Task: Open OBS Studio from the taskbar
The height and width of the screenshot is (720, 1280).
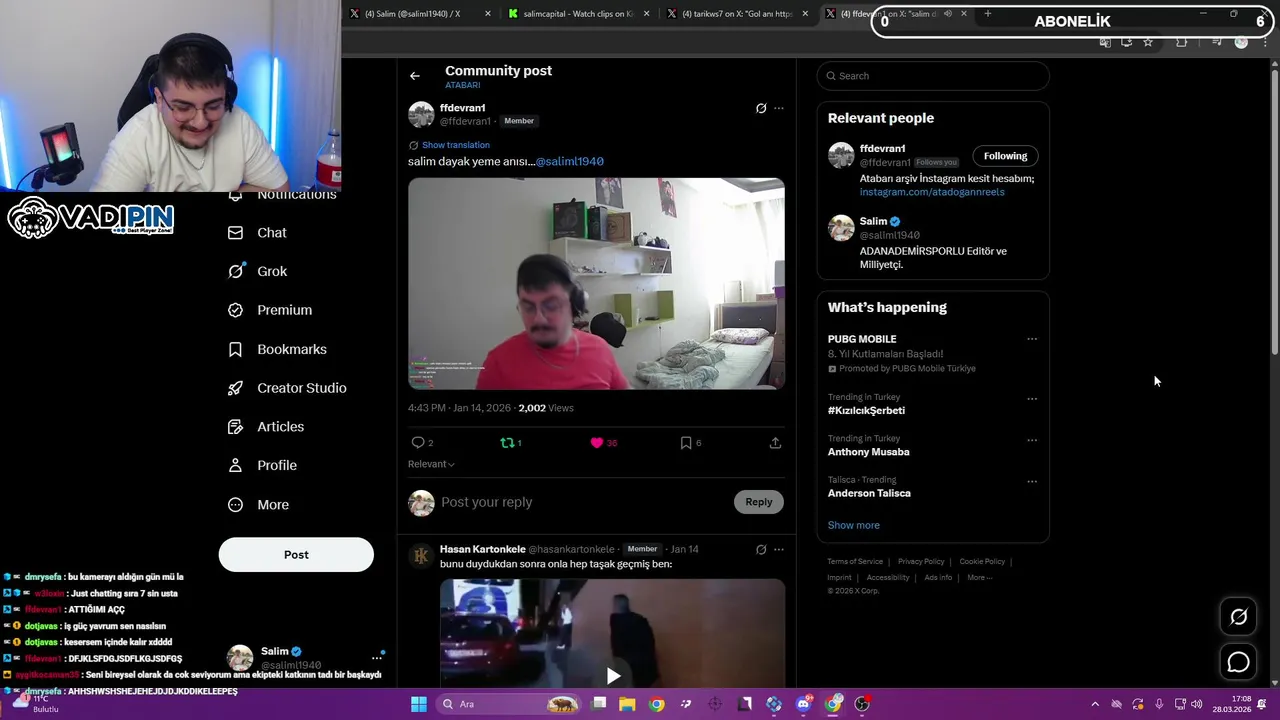Action: [862, 704]
